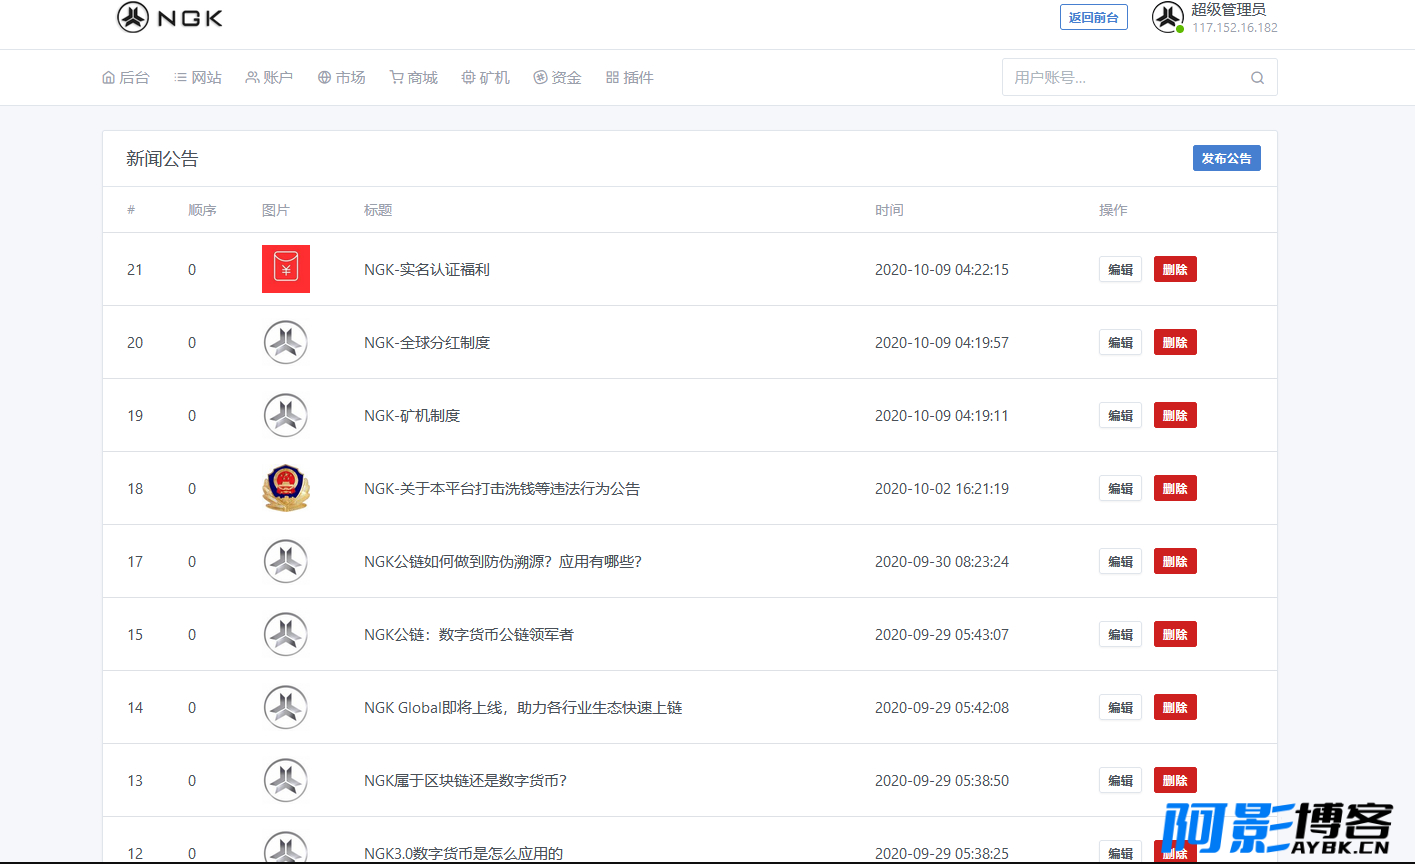Edit the NGK-实名认证福利 announcement
1415x864 pixels.
pyautogui.click(x=1120, y=269)
